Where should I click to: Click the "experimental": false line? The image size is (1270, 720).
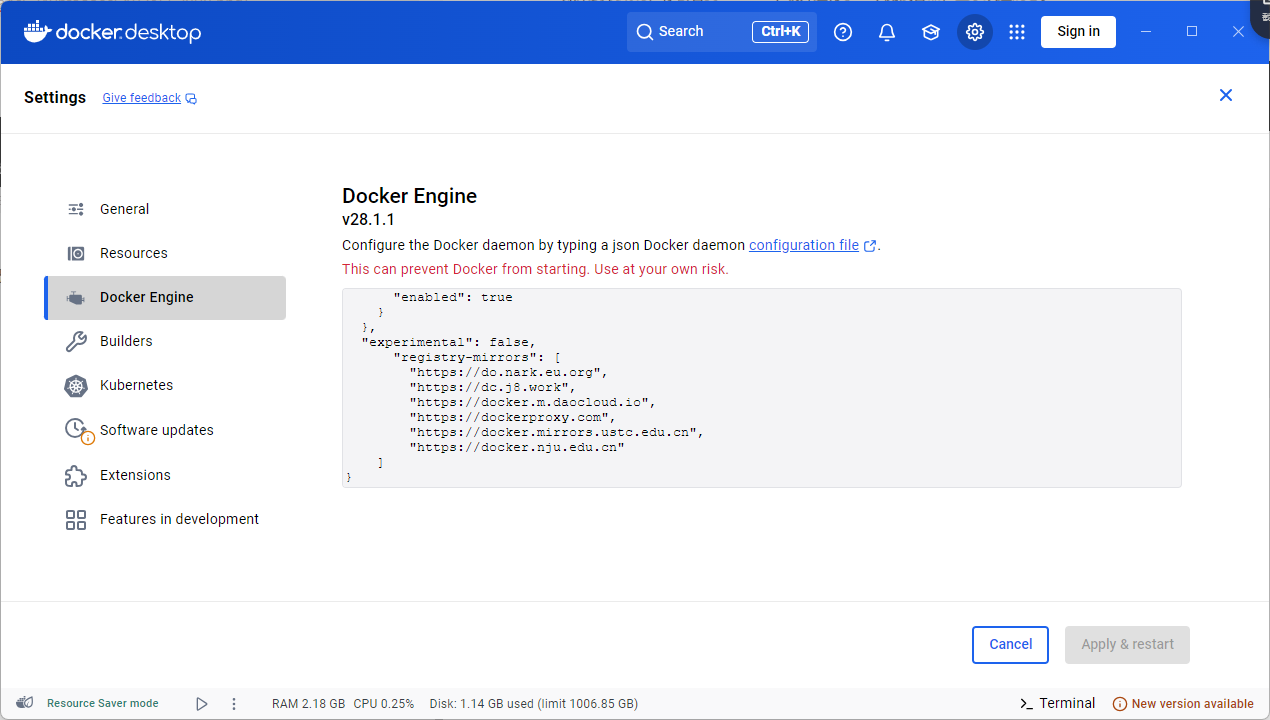point(448,342)
